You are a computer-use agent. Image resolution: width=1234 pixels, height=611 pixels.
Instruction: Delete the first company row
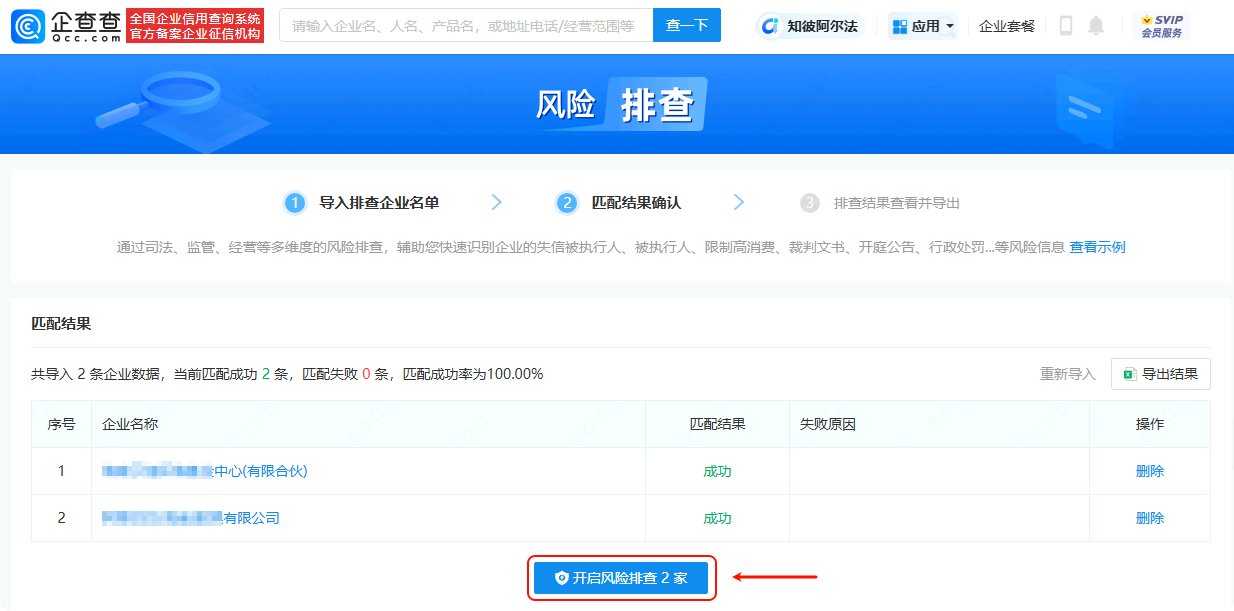(1149, 471)
